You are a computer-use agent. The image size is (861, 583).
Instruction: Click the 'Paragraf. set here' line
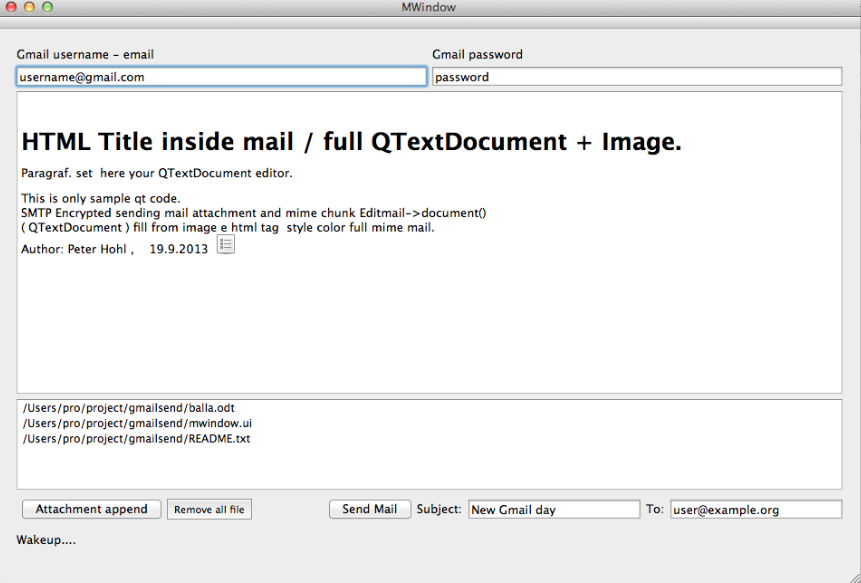tap(156, 173)
